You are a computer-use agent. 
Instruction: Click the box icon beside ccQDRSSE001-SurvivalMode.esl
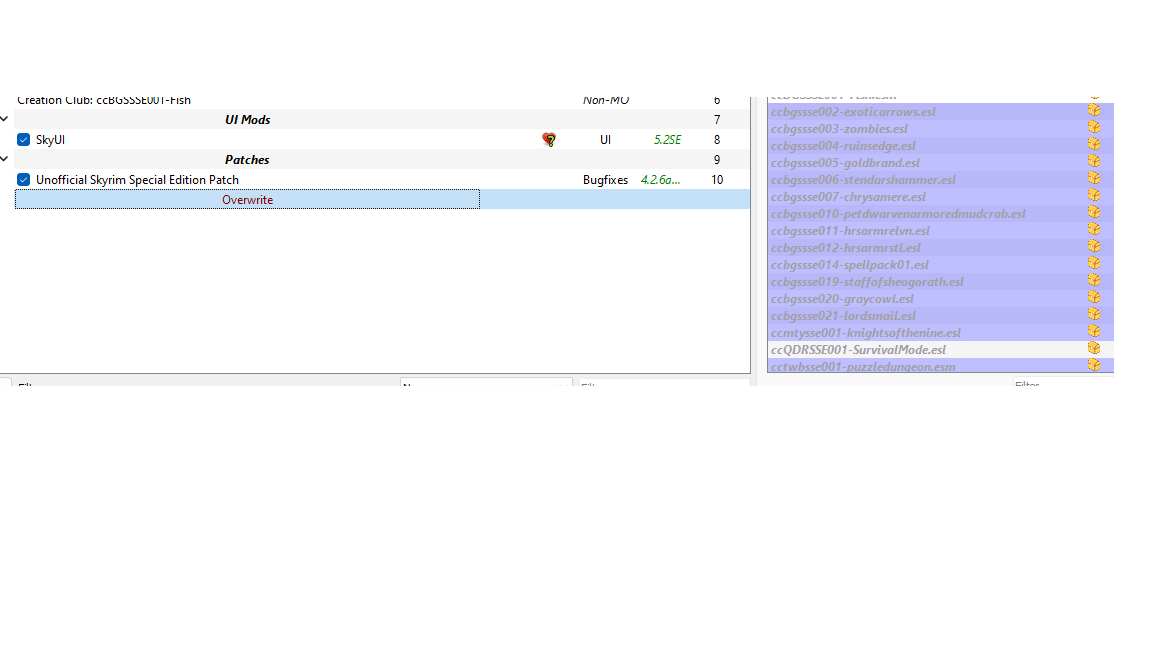(1094, 348)
